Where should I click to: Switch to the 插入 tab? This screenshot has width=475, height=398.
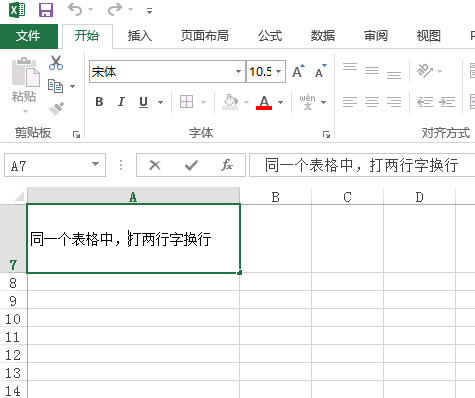(140, 36)
